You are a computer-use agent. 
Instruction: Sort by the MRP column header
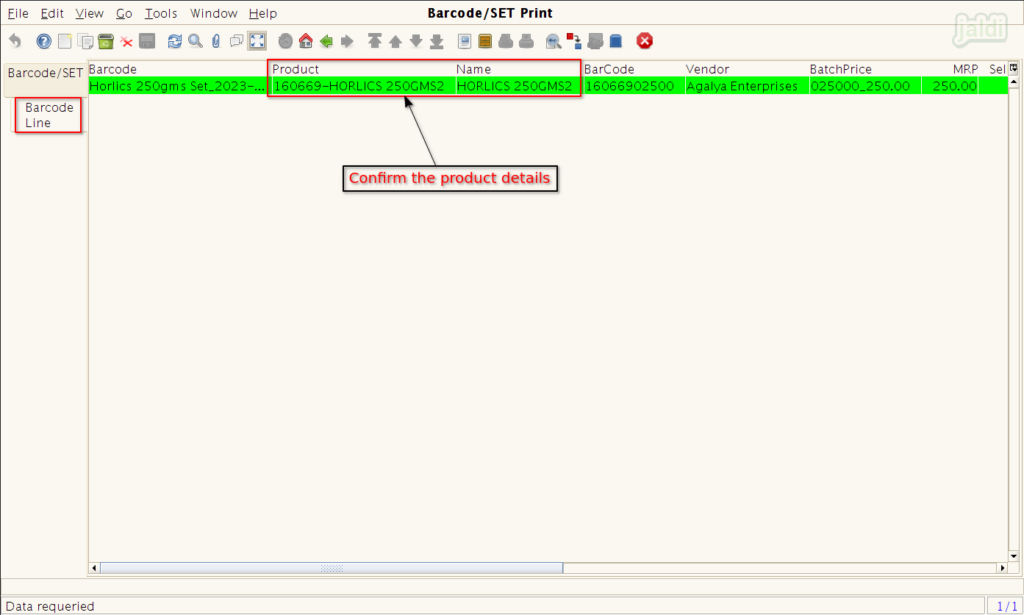pos(950,69)
